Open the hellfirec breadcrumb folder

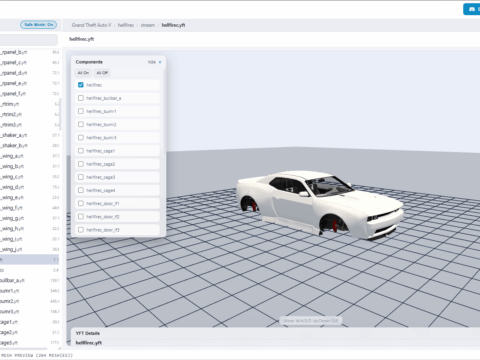(x=126, y=25)
